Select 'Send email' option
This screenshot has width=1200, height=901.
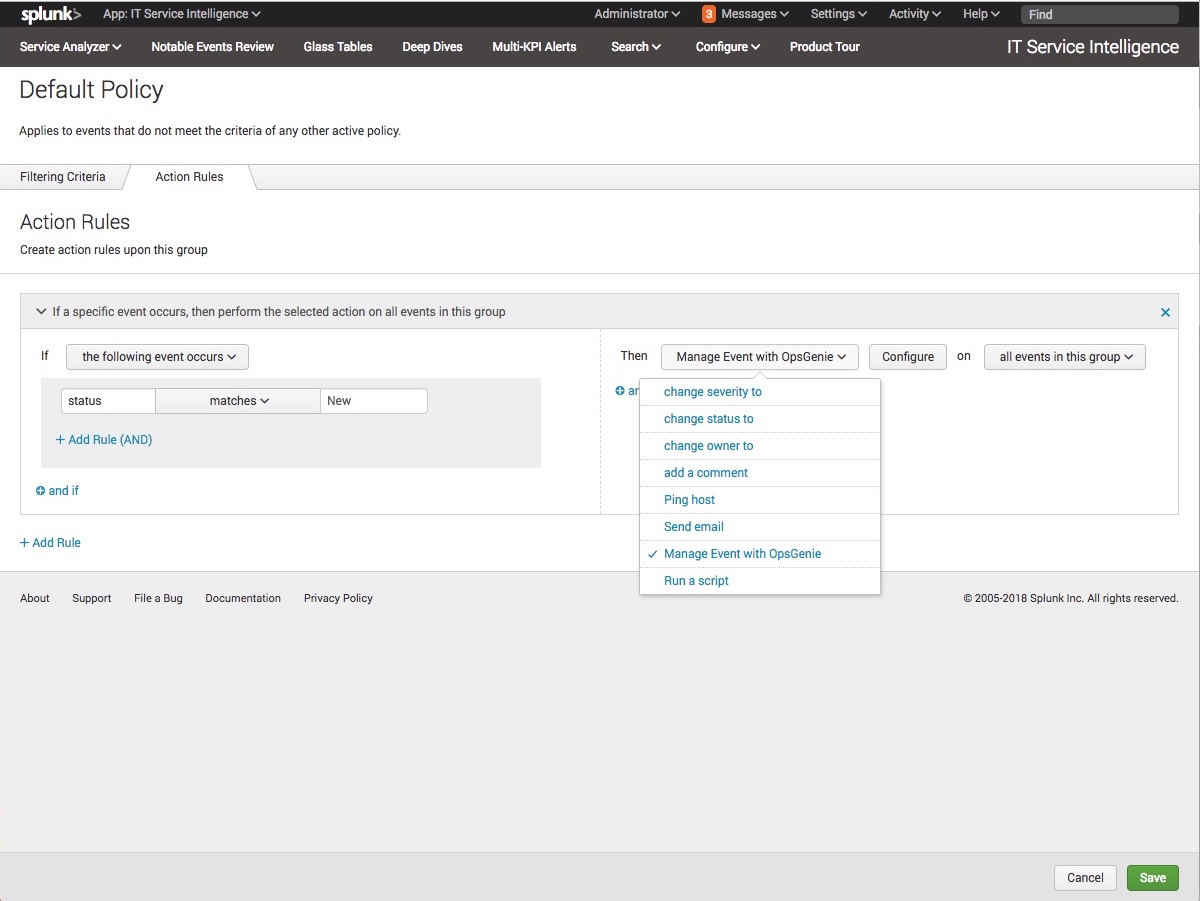click(760, 527)
